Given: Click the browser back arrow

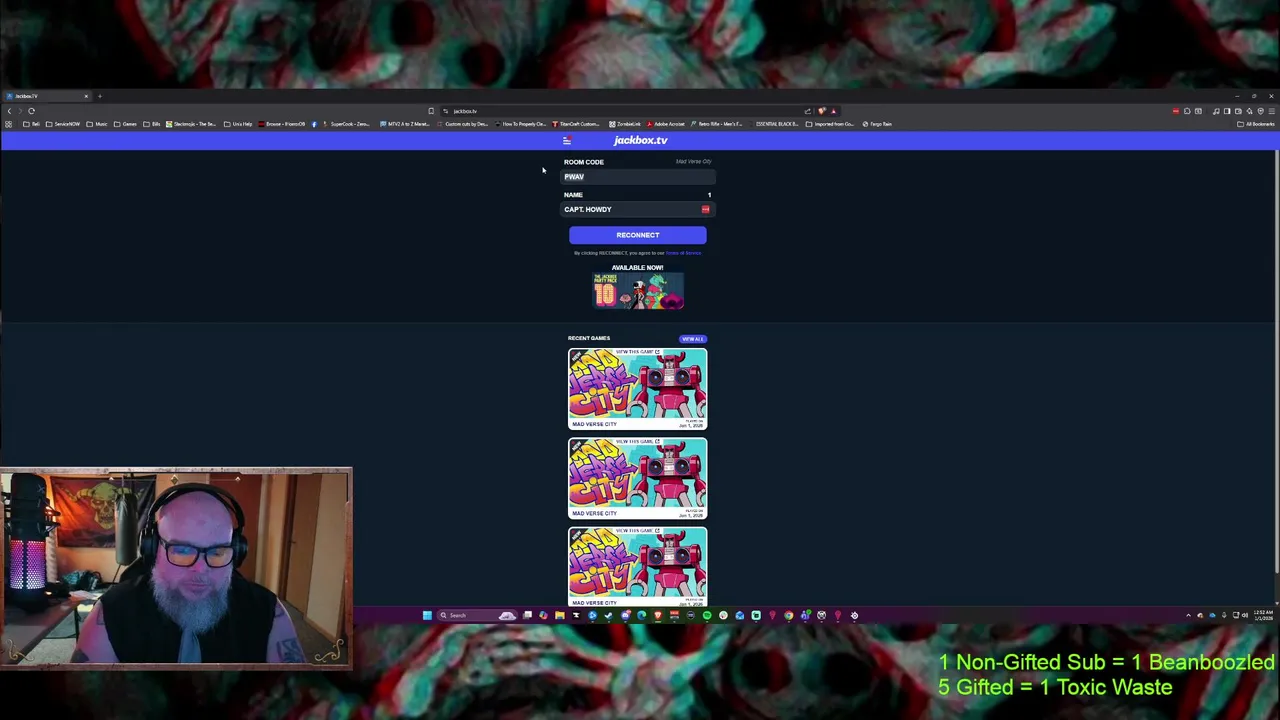Looking at the screenshot, I should pyautogui.click(x=9, y=111).
